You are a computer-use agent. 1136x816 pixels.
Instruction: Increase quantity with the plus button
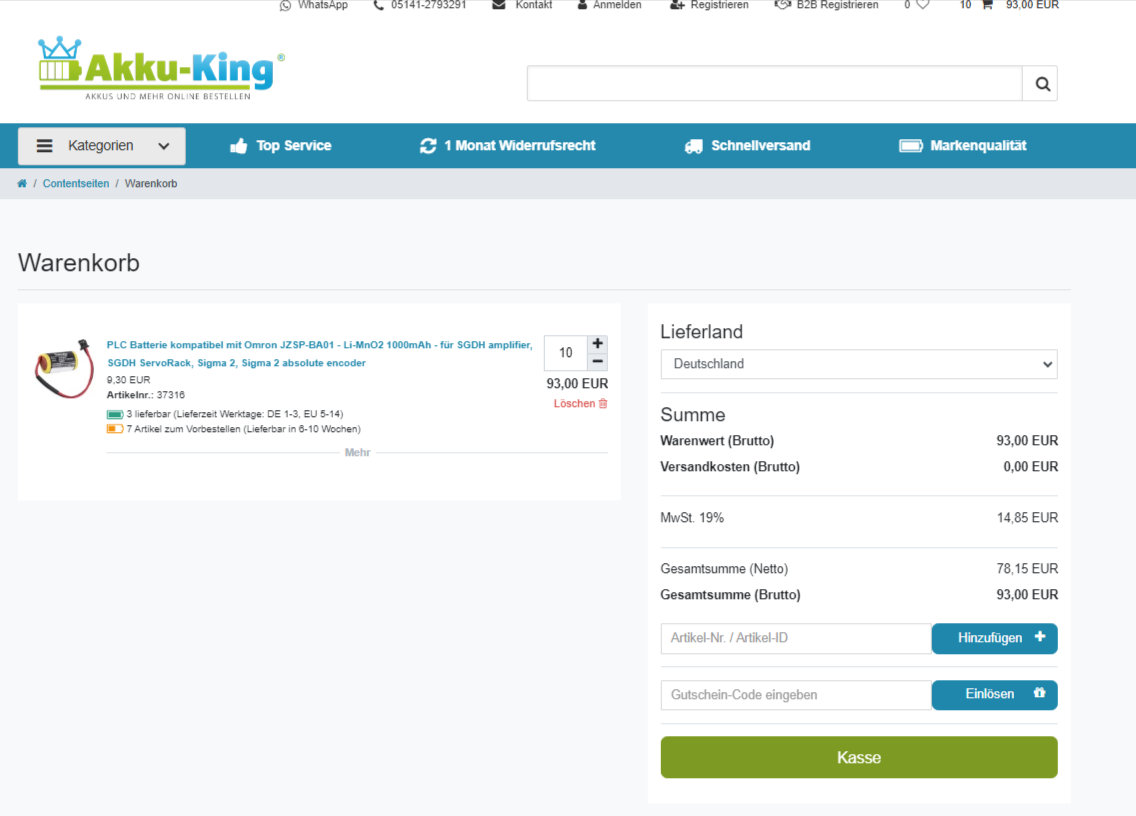click(x=598, y=343)
